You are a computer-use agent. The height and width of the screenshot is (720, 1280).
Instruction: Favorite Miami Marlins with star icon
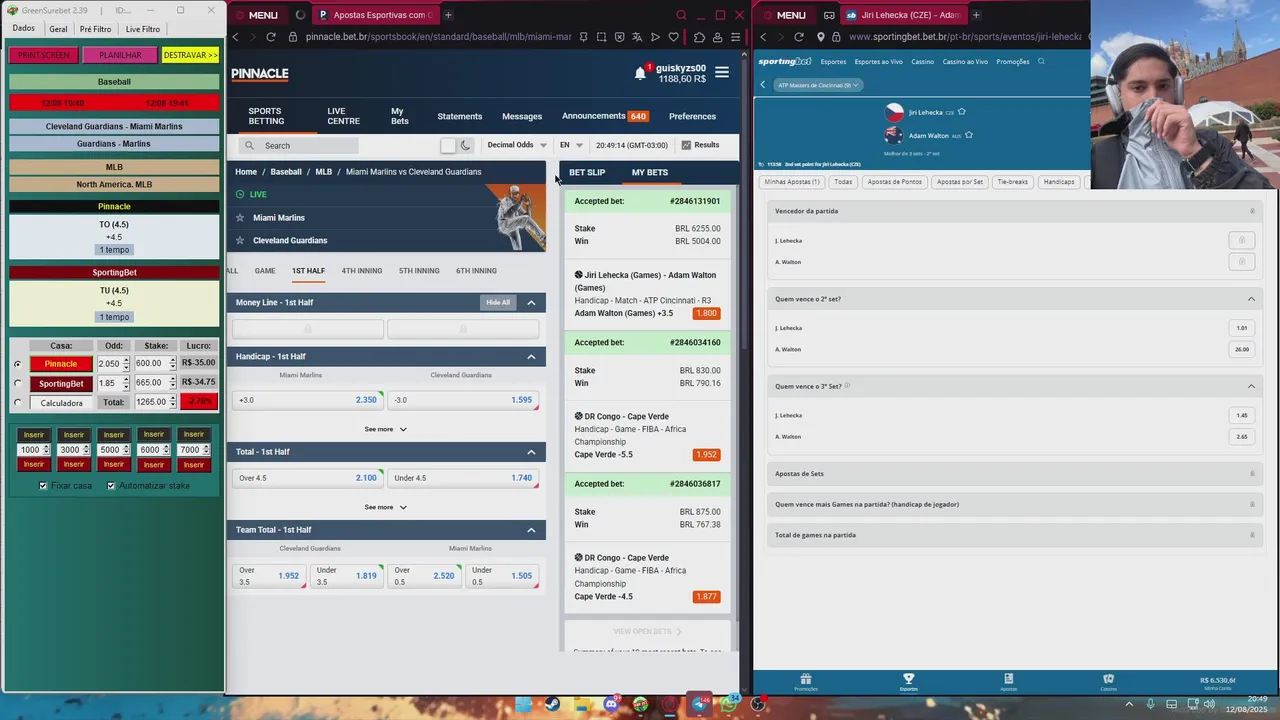[240, 217]
